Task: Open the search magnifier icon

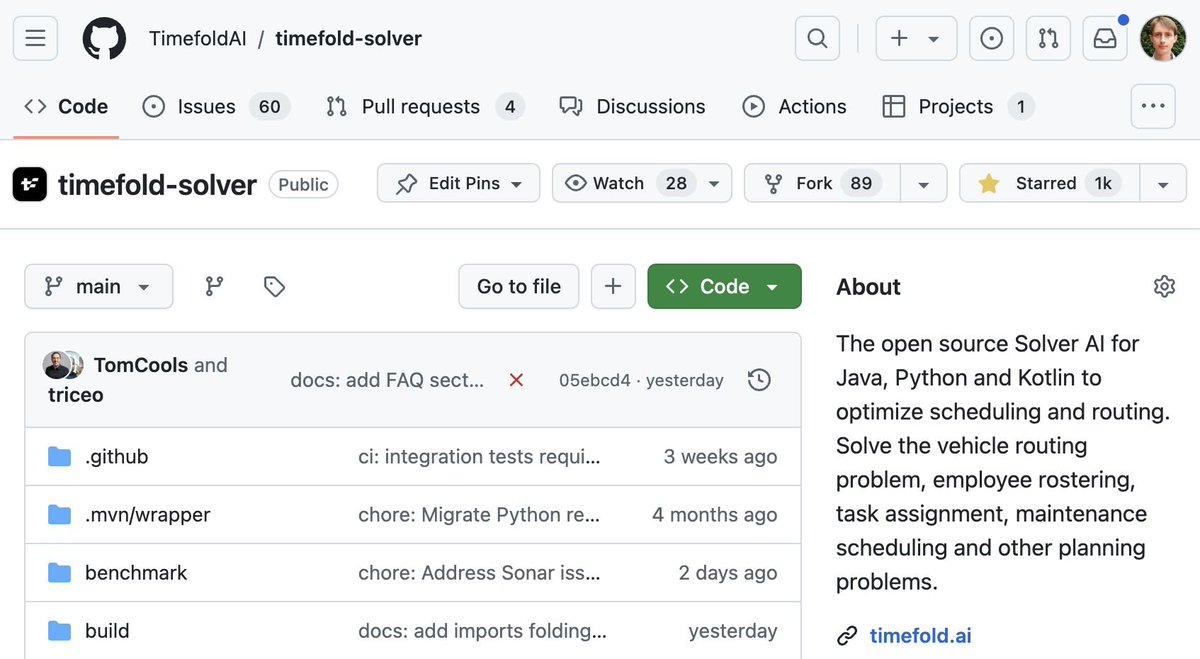Action: [817, 39]
